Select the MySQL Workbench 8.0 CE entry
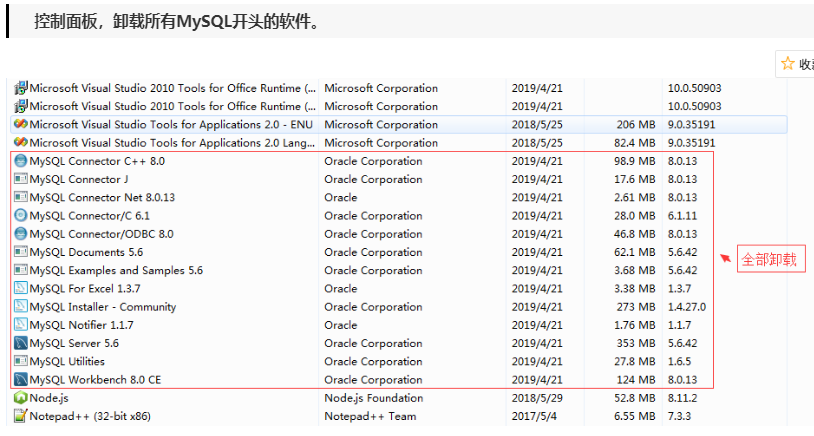Viewport: 814px width, 436px height. [x=96, y=379]
